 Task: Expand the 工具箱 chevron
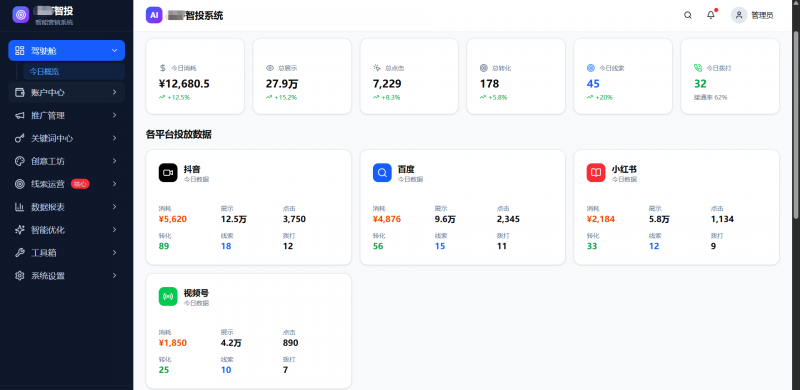click(114, 253)
